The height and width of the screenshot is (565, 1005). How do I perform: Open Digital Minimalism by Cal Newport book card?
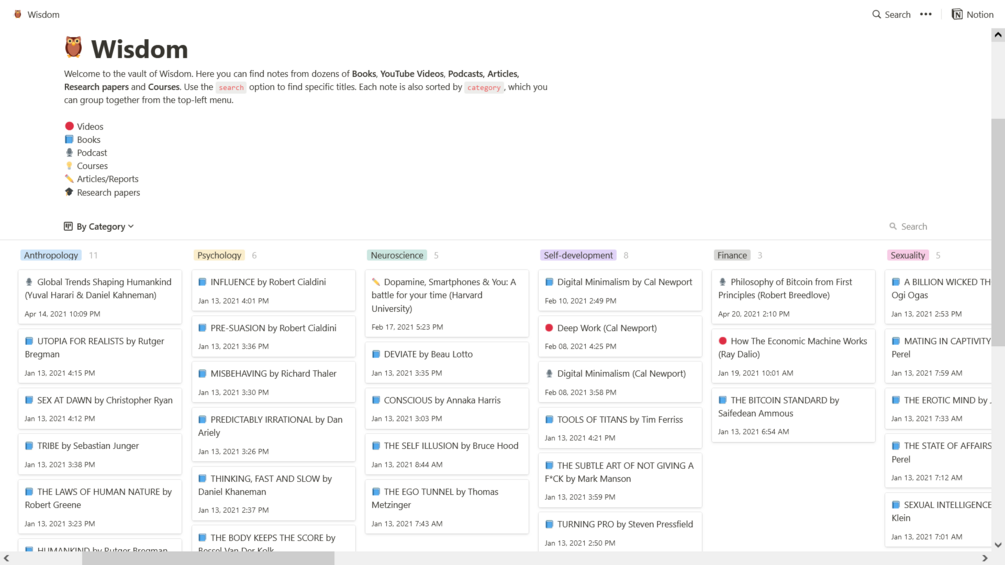(620, 290)
